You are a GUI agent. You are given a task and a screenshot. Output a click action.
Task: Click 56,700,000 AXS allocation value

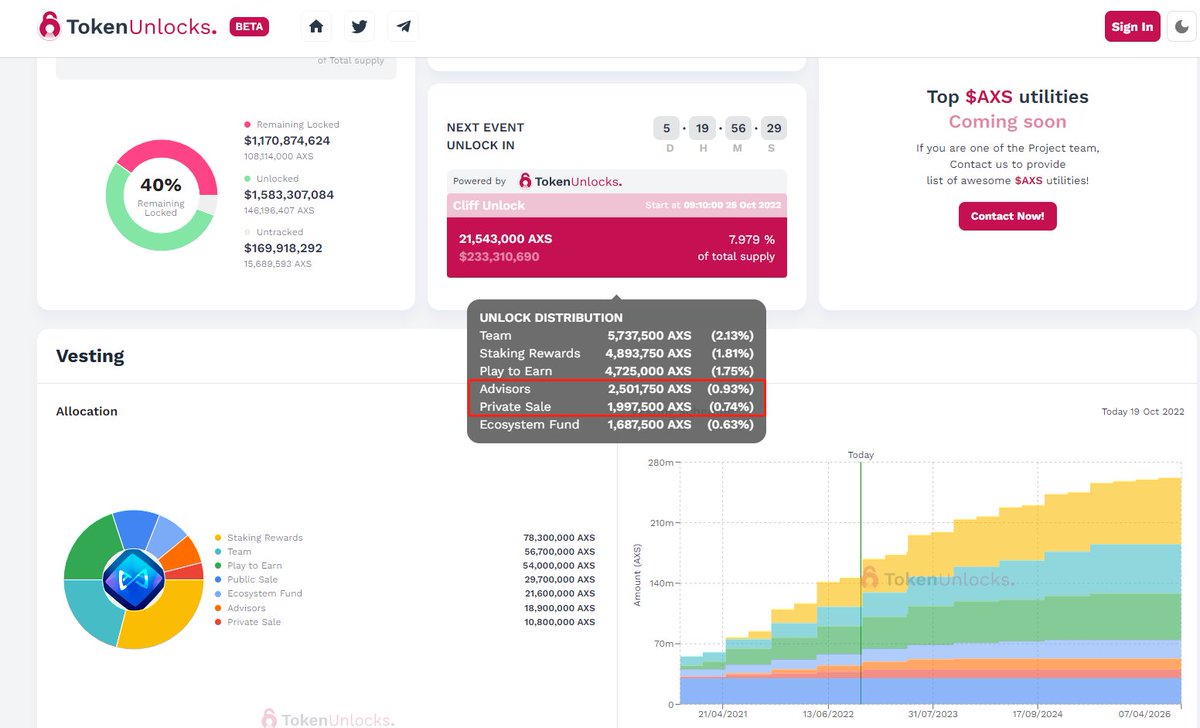click(x=559, y=552)
